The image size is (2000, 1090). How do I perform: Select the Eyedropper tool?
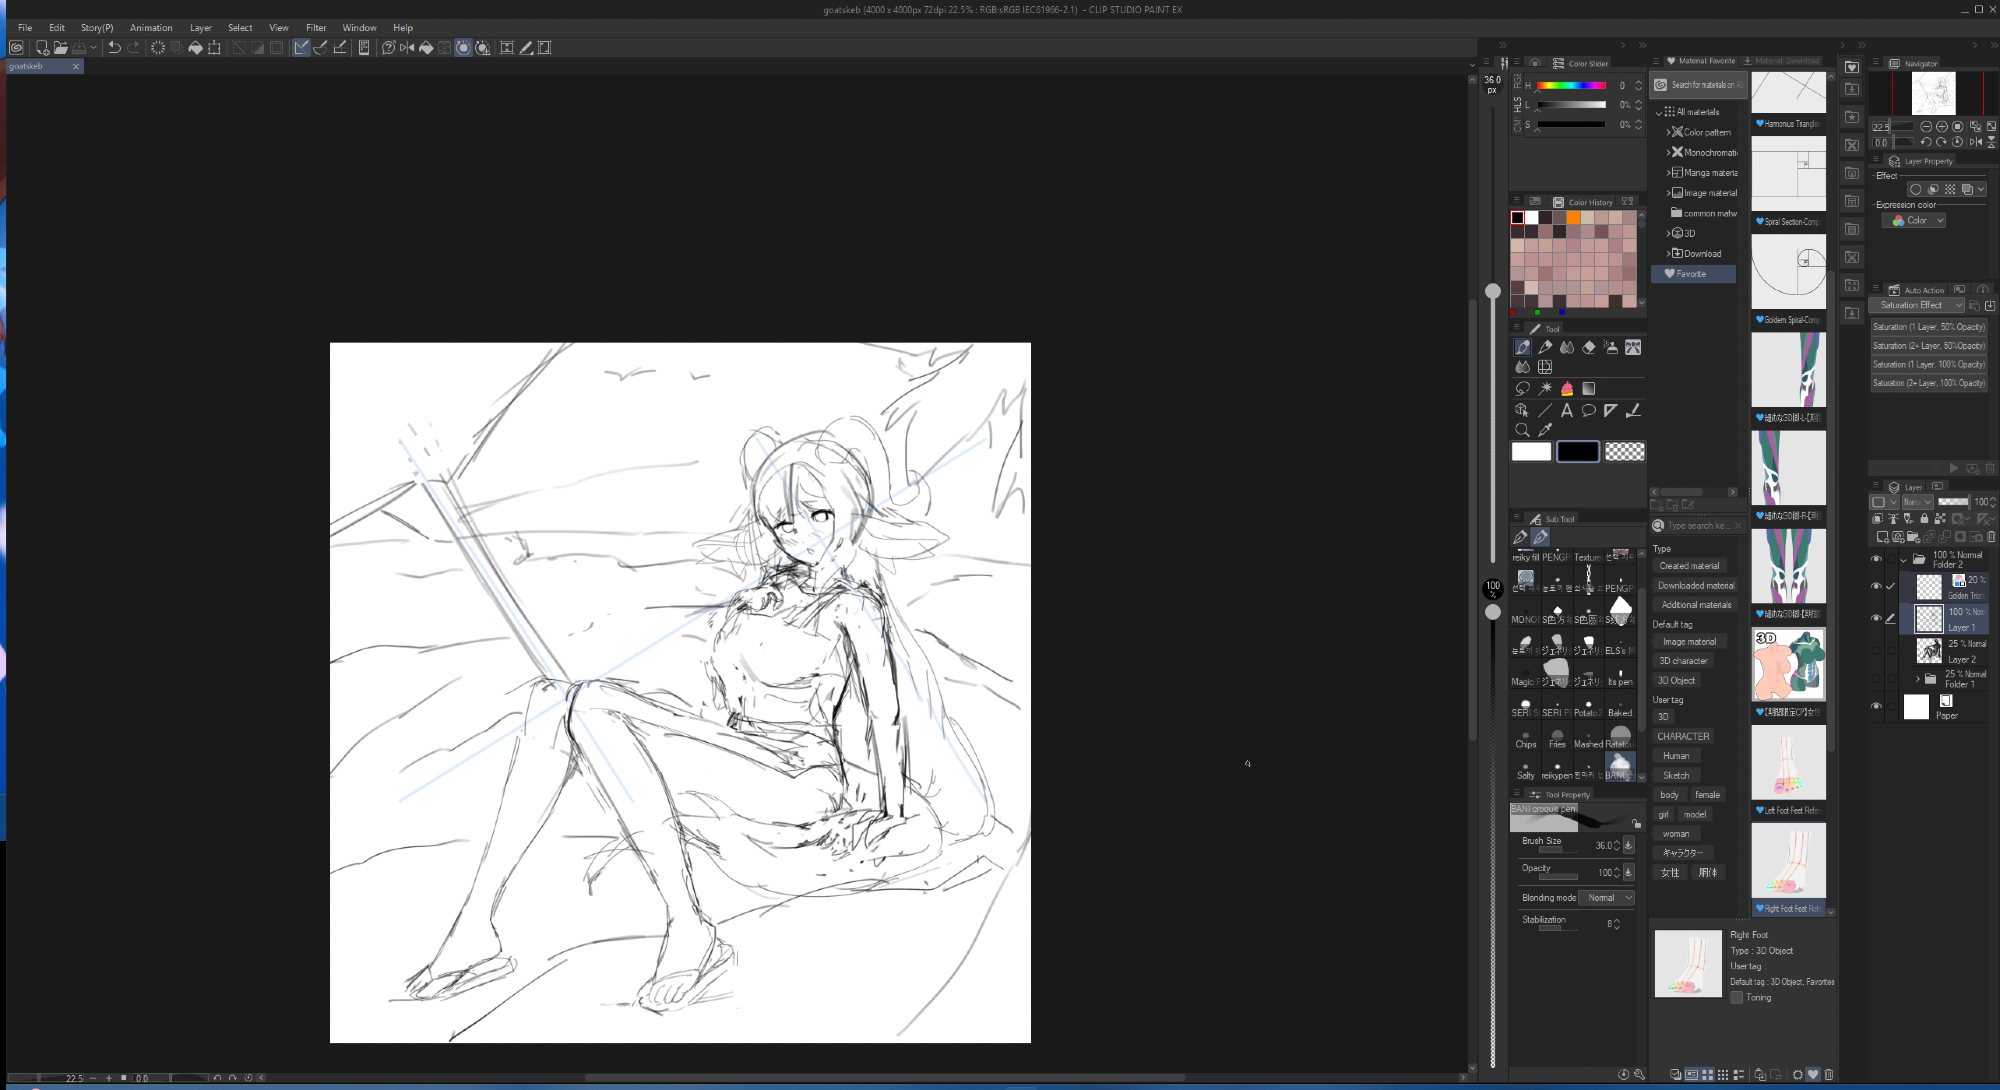(1545, 430)
